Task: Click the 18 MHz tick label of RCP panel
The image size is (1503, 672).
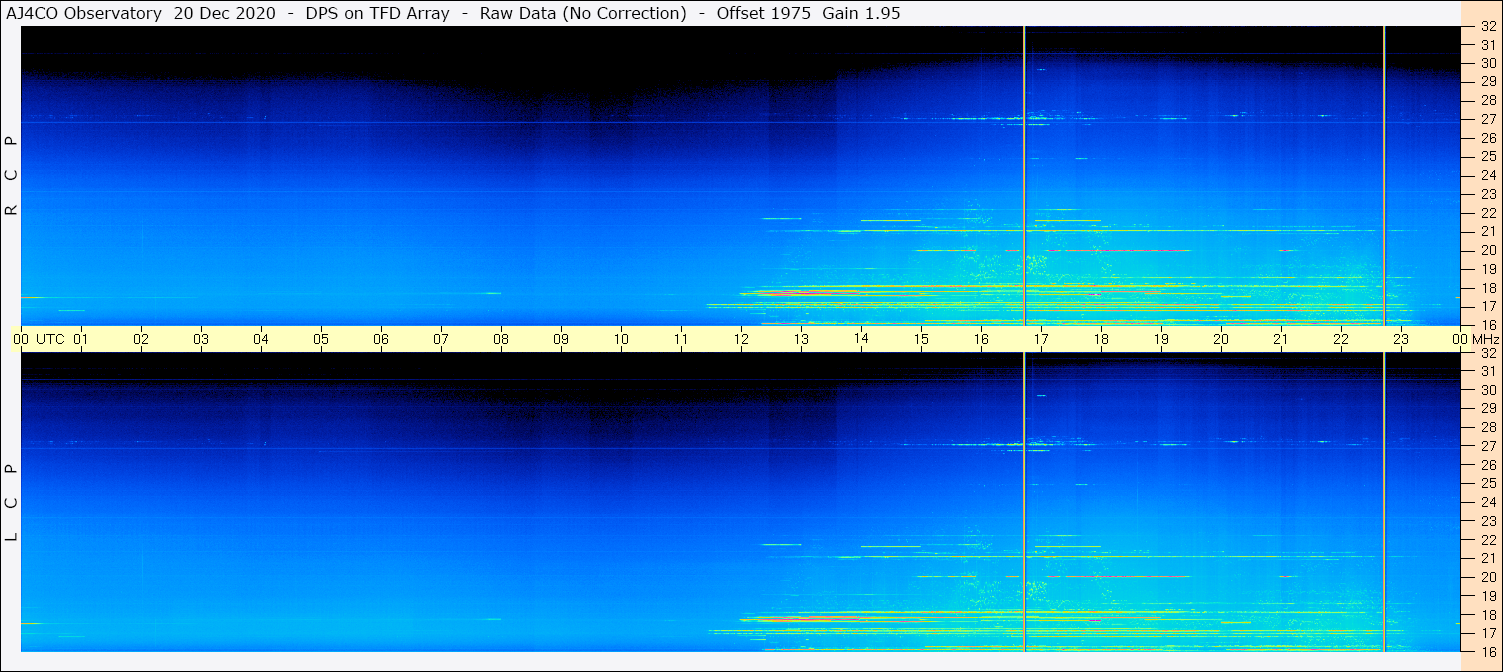Action: pyautogui.click(x=1488, y=288)
